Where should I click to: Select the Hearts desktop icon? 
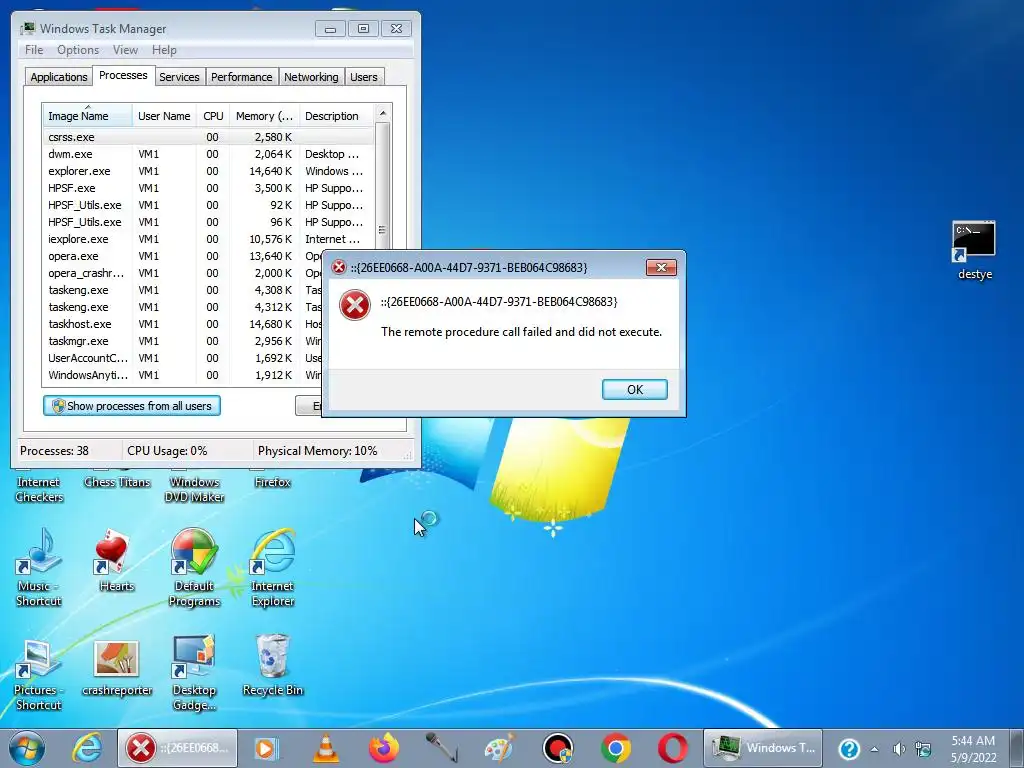[116, 560]
